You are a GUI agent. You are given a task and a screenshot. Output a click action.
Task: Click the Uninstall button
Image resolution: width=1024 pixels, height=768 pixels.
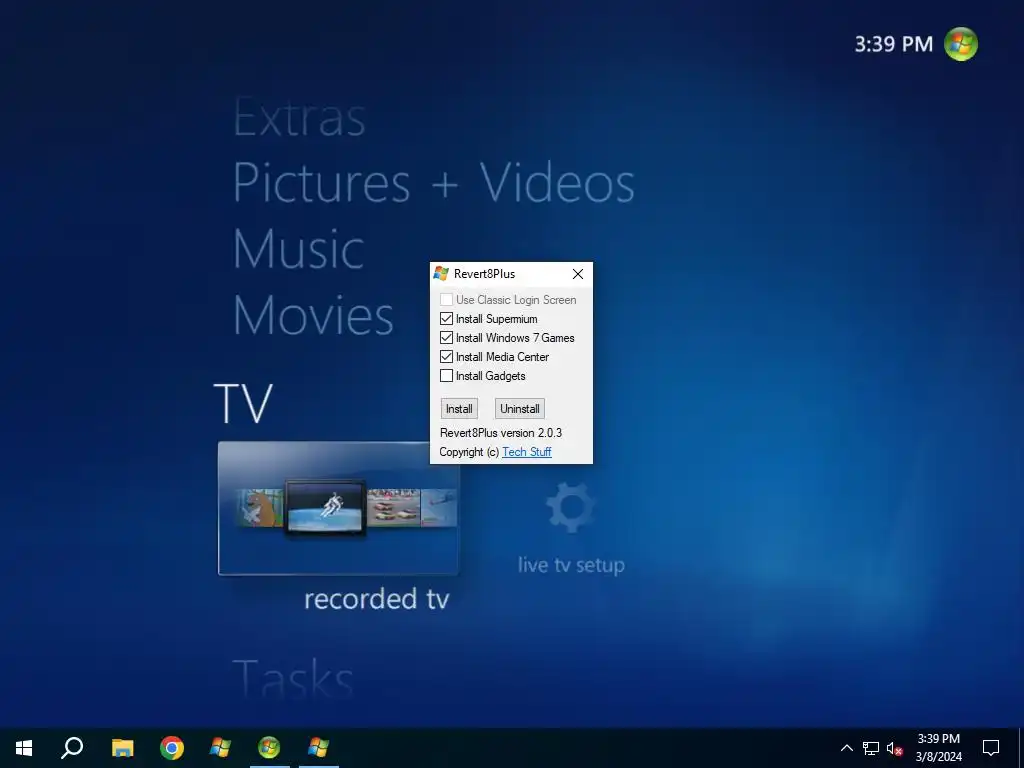tap(520, 409)
